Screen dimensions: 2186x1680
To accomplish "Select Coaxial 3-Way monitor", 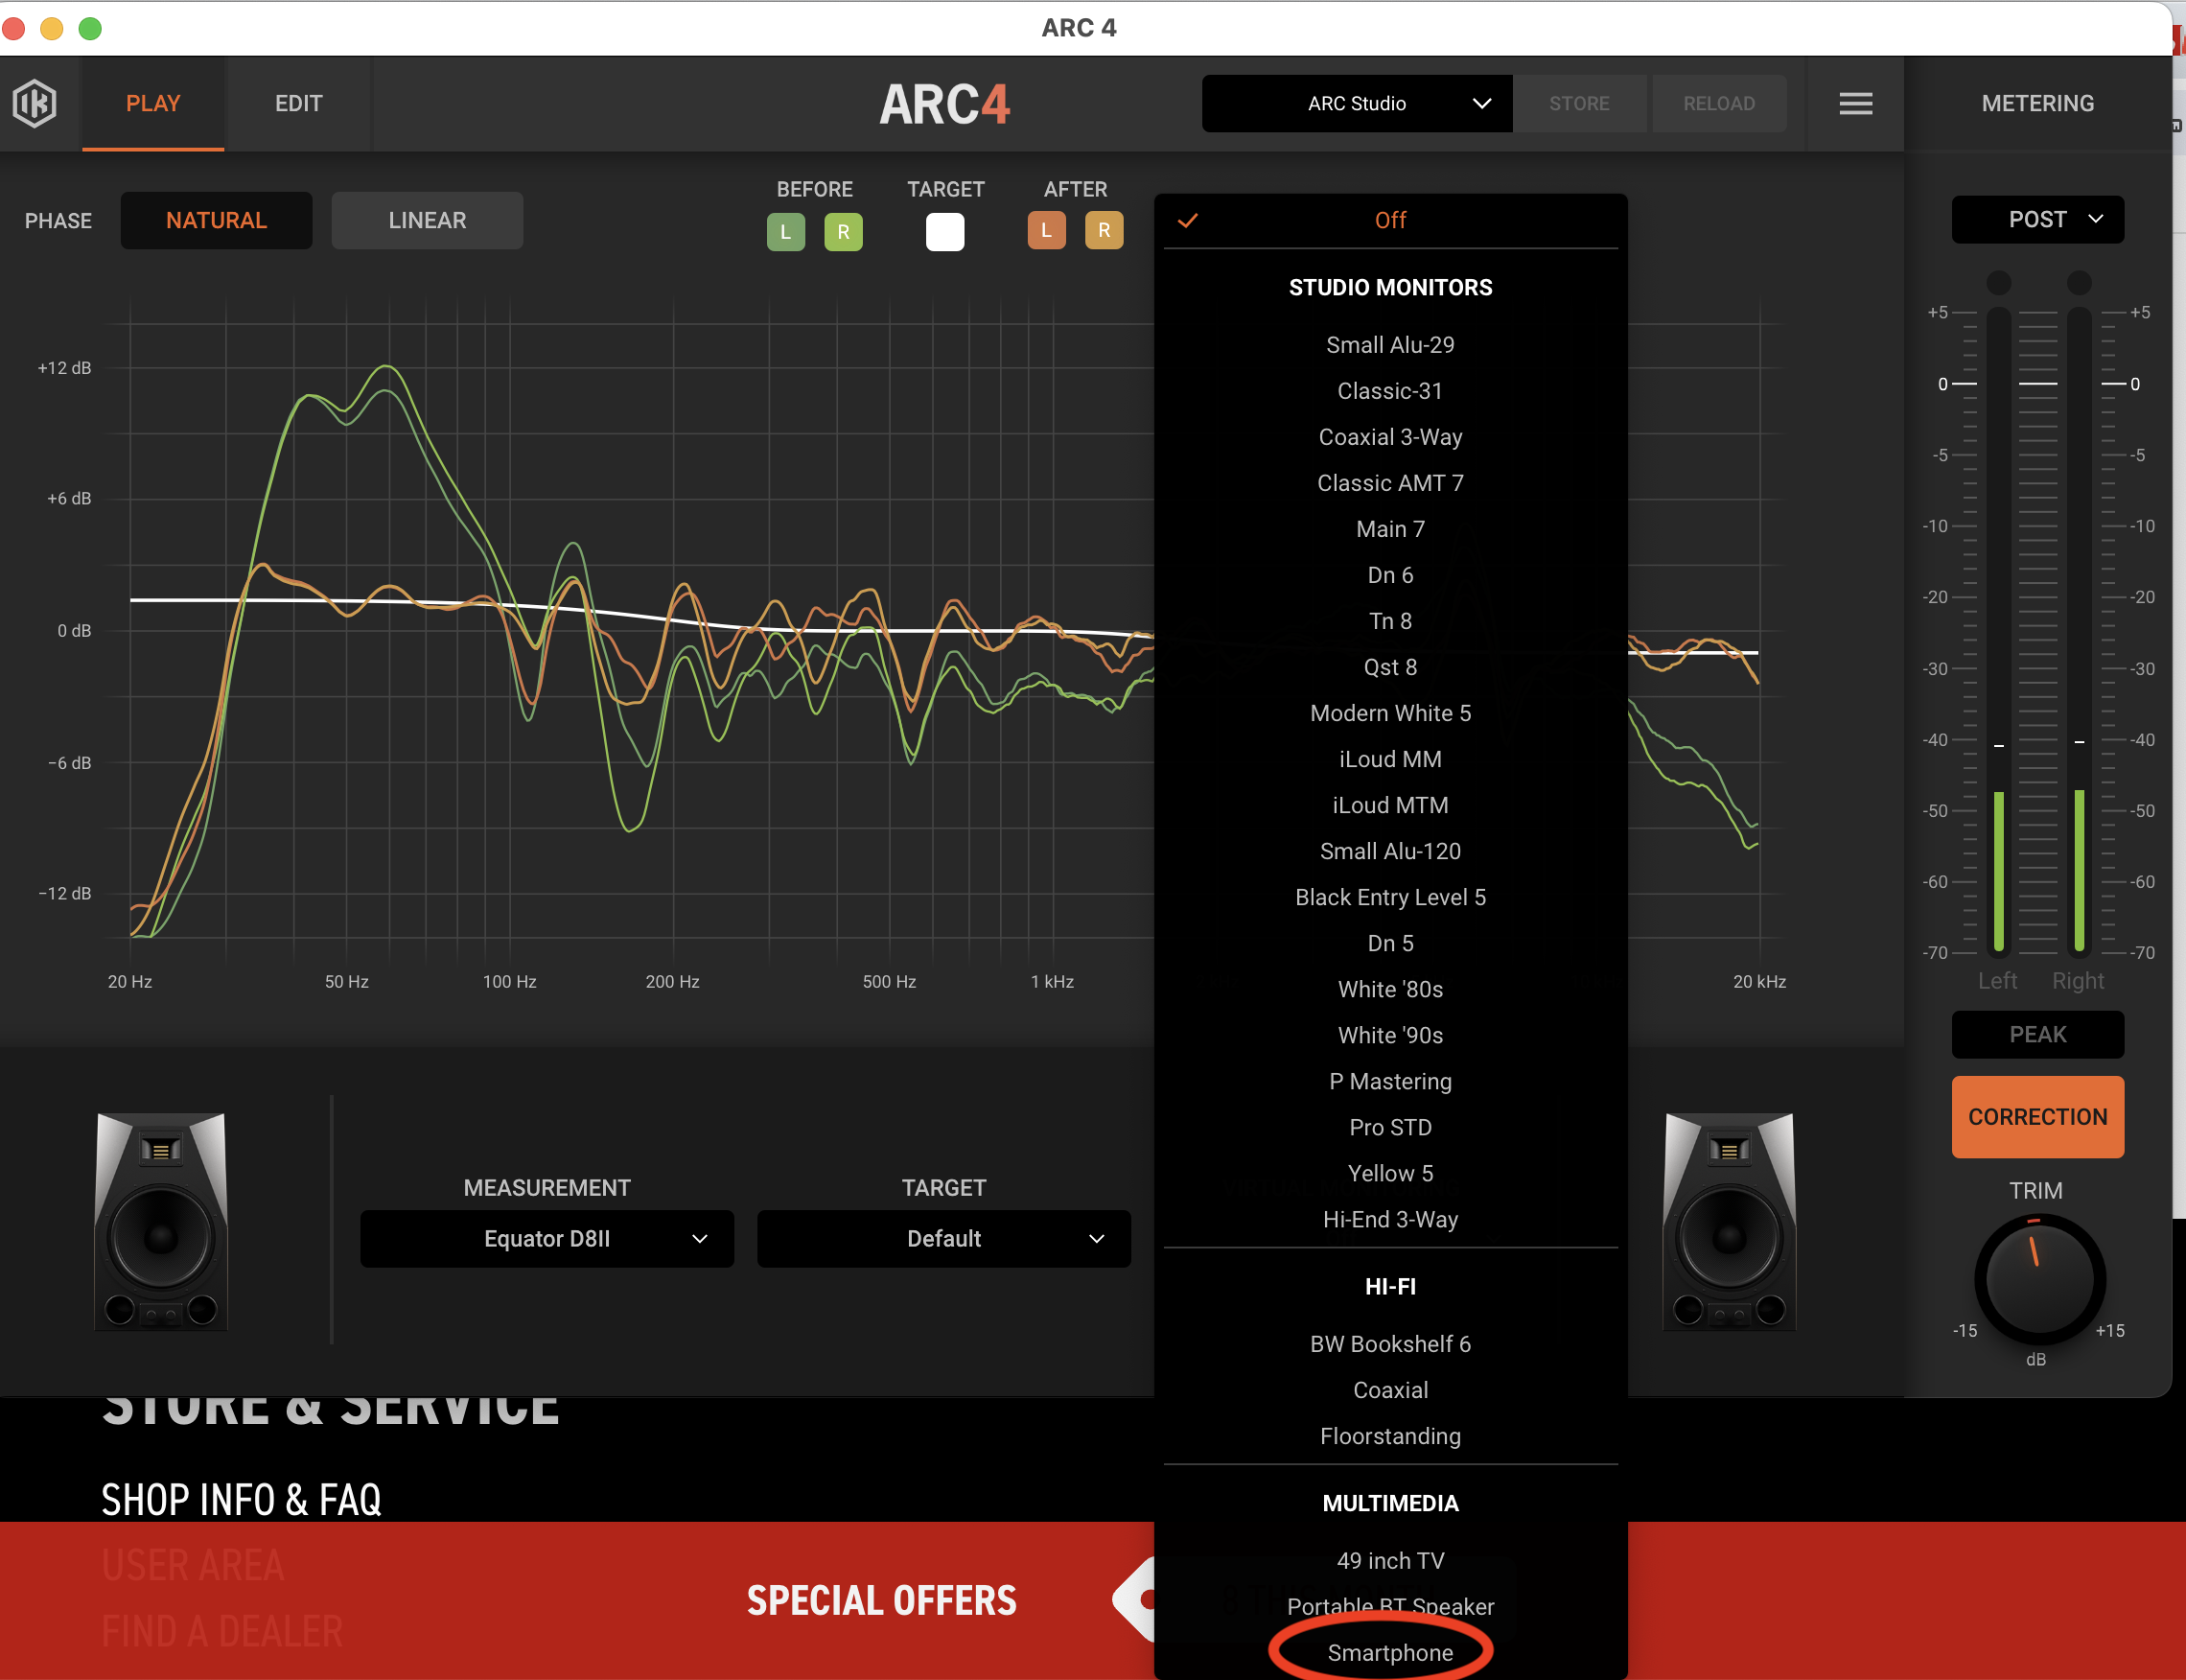I will tap(1390, 437).
